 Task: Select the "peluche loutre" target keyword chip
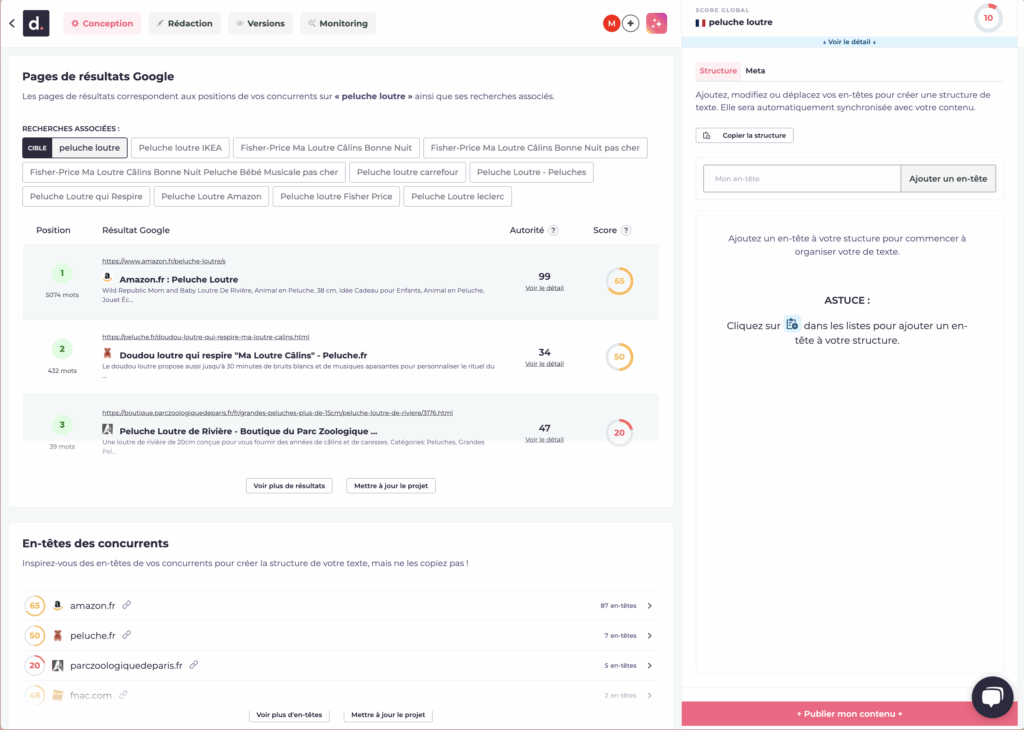tap(74, 148)
